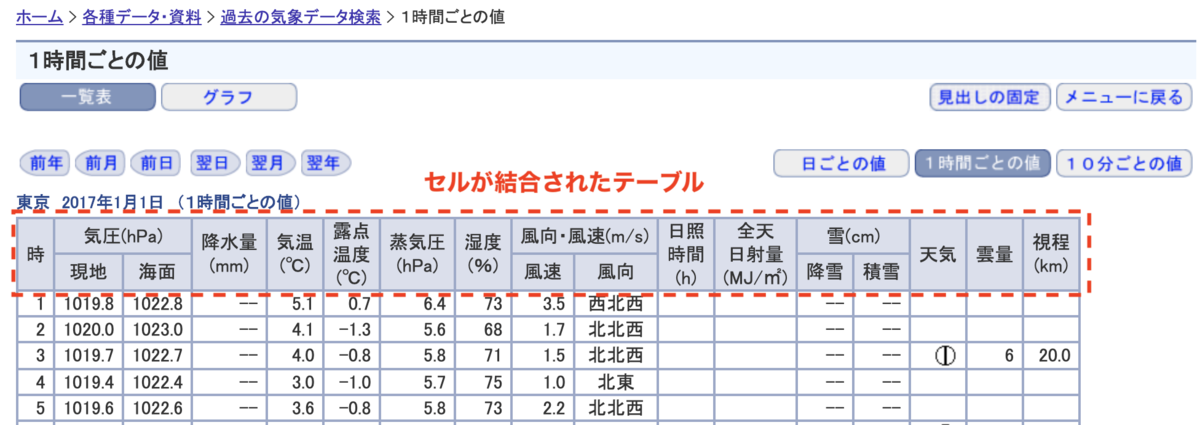Click the 見出しの固定 button

[x=990, y=98]
